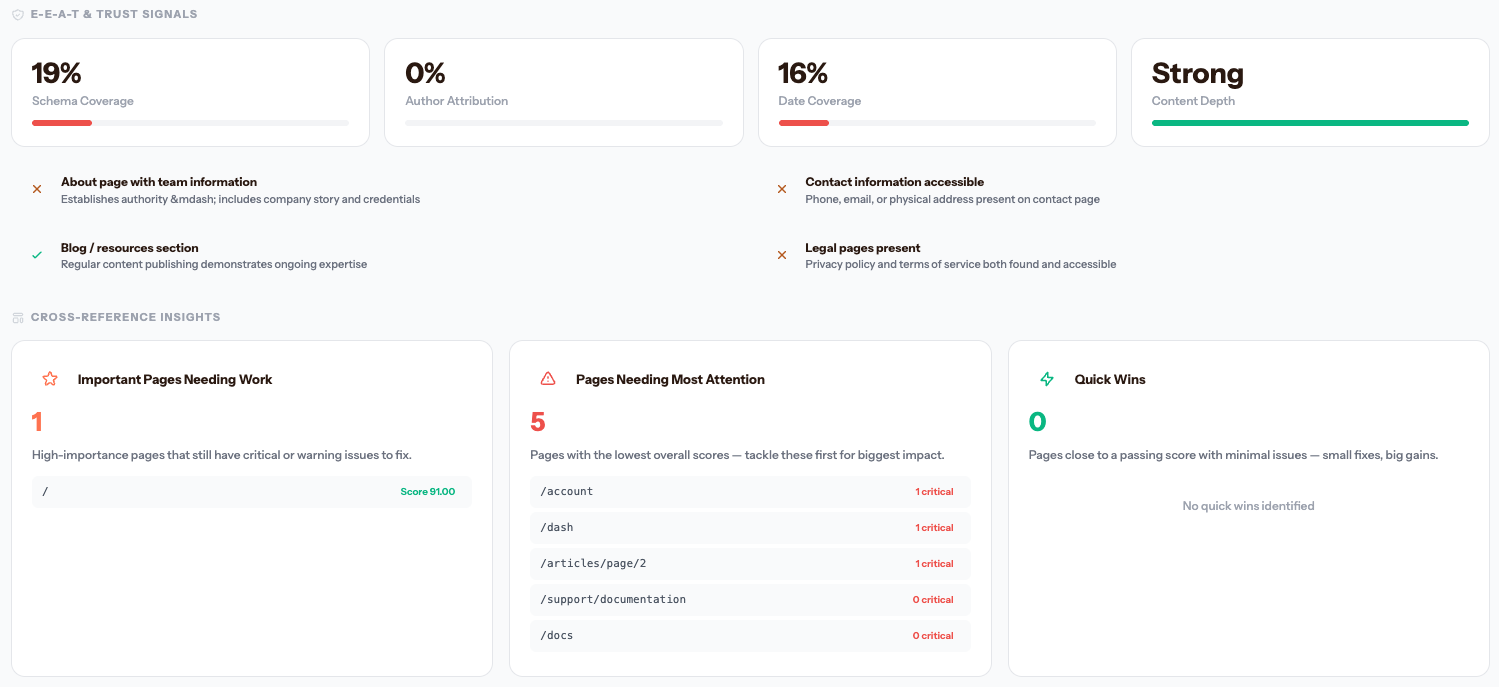Select the /docs row in the list

point(750,635)
